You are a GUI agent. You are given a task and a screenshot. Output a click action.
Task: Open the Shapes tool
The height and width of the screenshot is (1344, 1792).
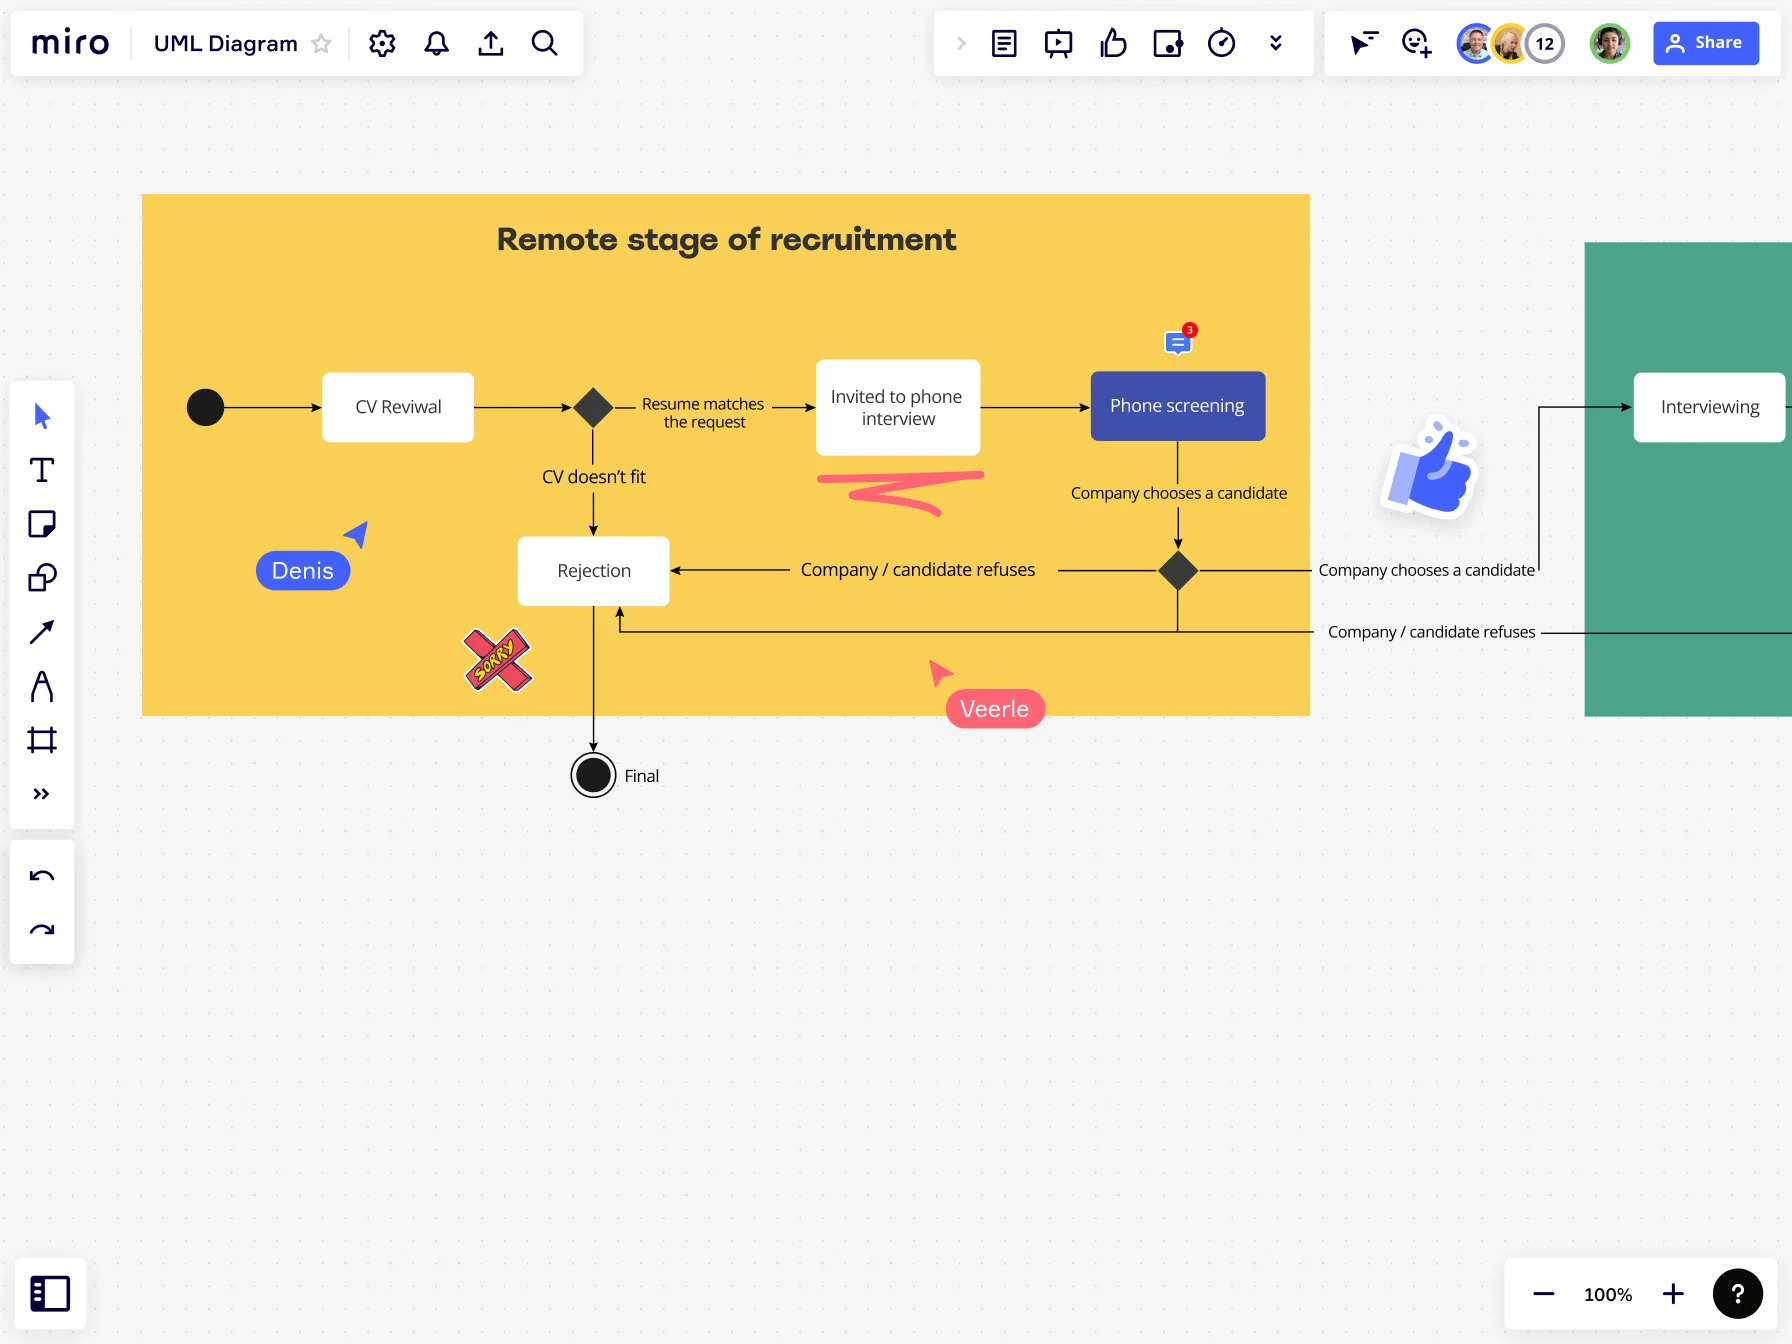(42, 577)
